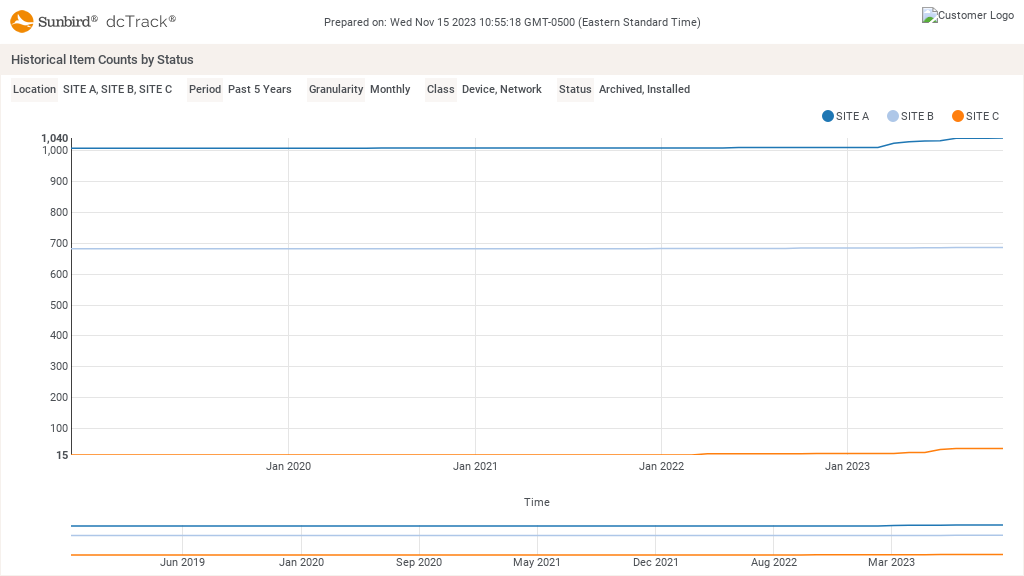The height and width of the screenshot is (576, 1024).
Task: Click the 1,040 value on the y-axis
Action: click(x=54, y=138)
